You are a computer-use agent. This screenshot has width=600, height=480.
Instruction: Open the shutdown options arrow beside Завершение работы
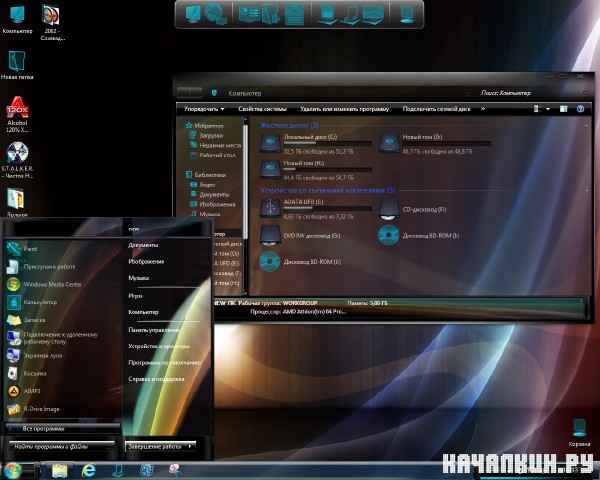(x=190, y=446)
